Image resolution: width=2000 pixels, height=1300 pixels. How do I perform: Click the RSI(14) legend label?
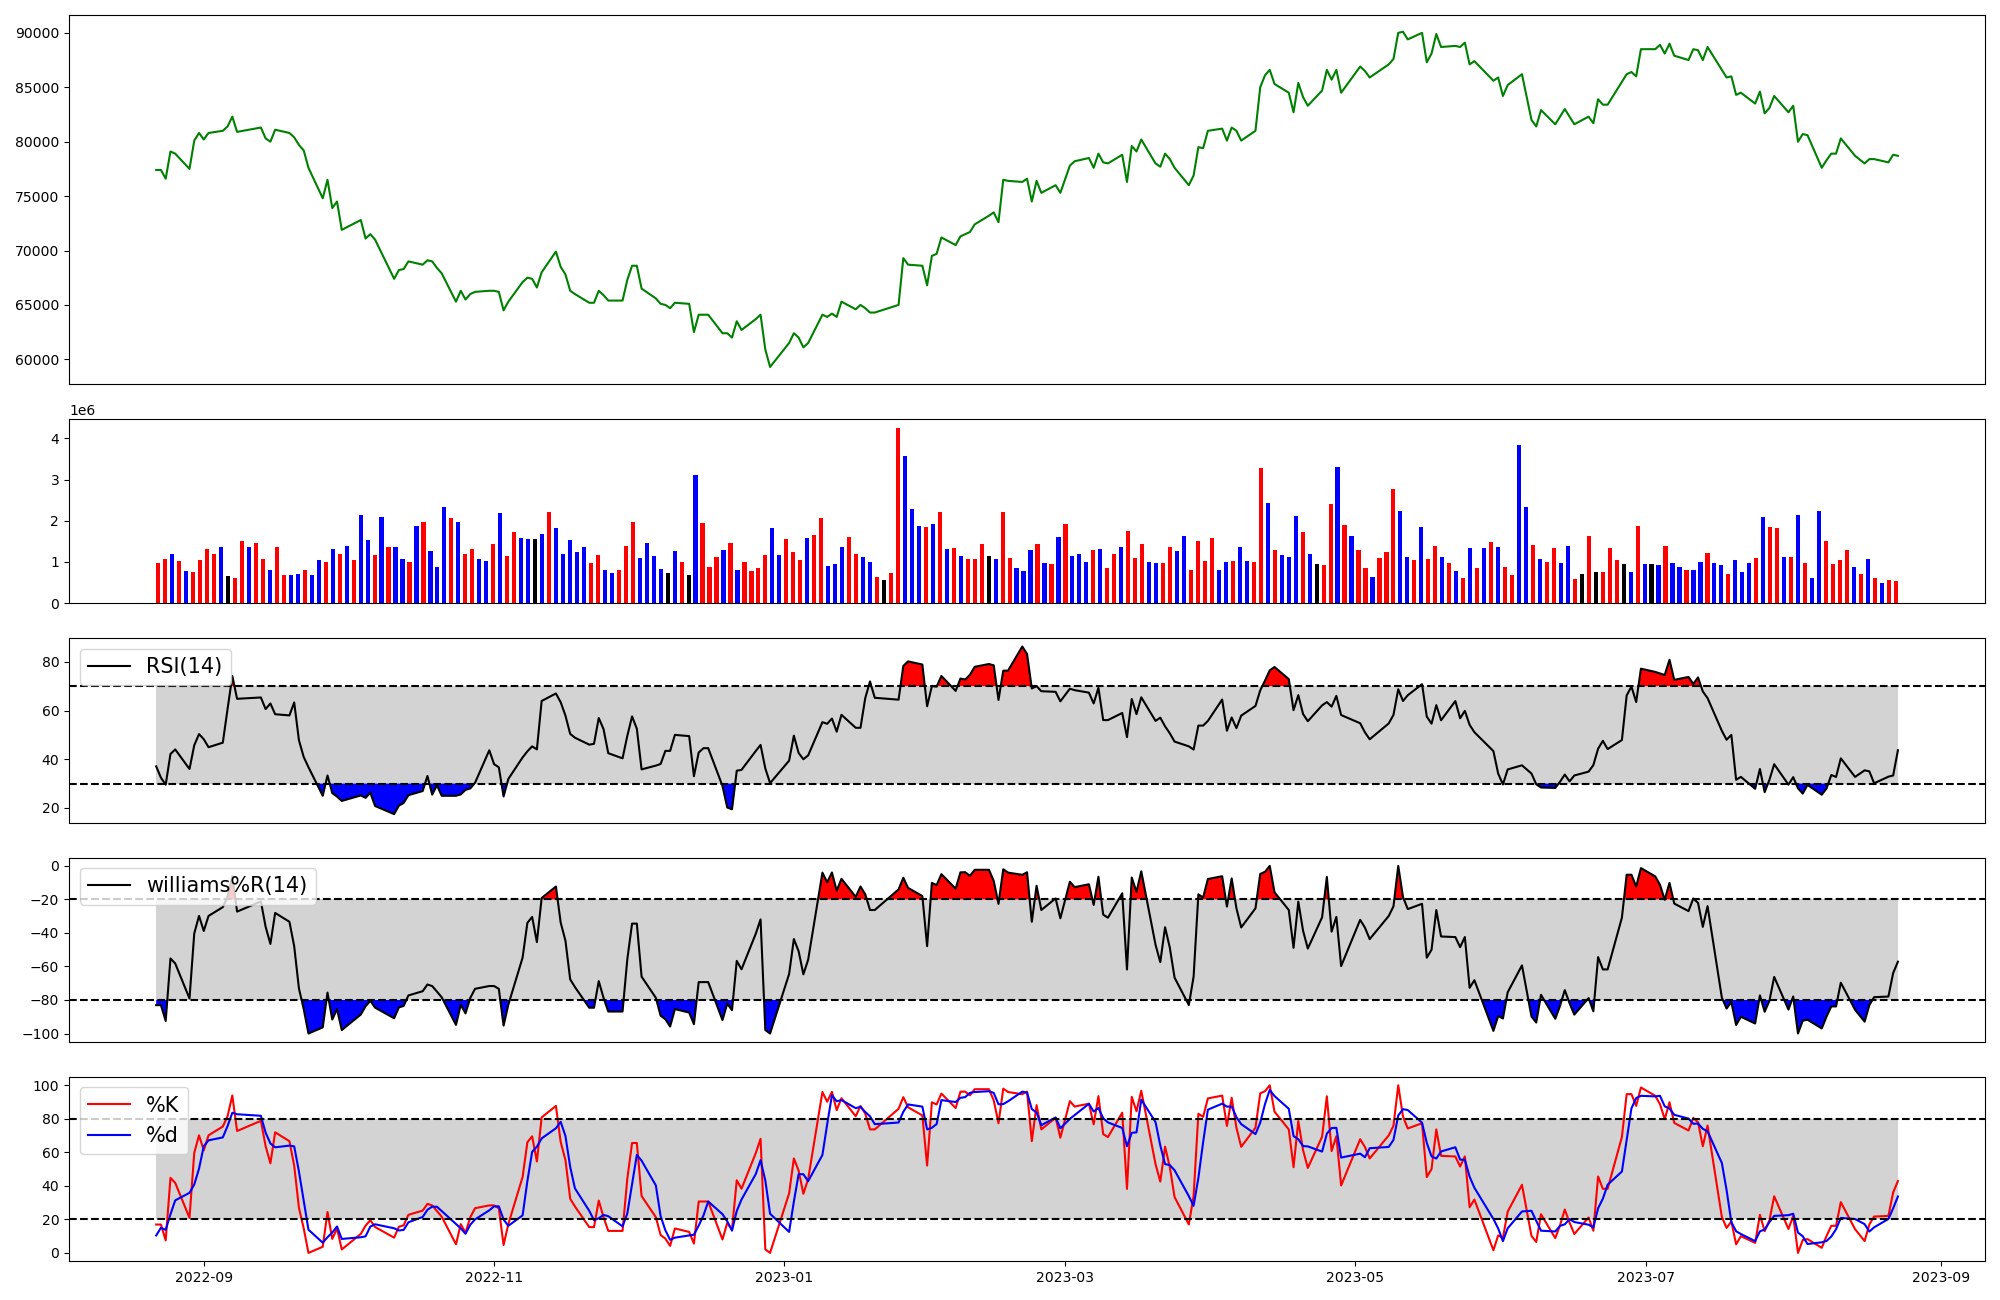184,666
